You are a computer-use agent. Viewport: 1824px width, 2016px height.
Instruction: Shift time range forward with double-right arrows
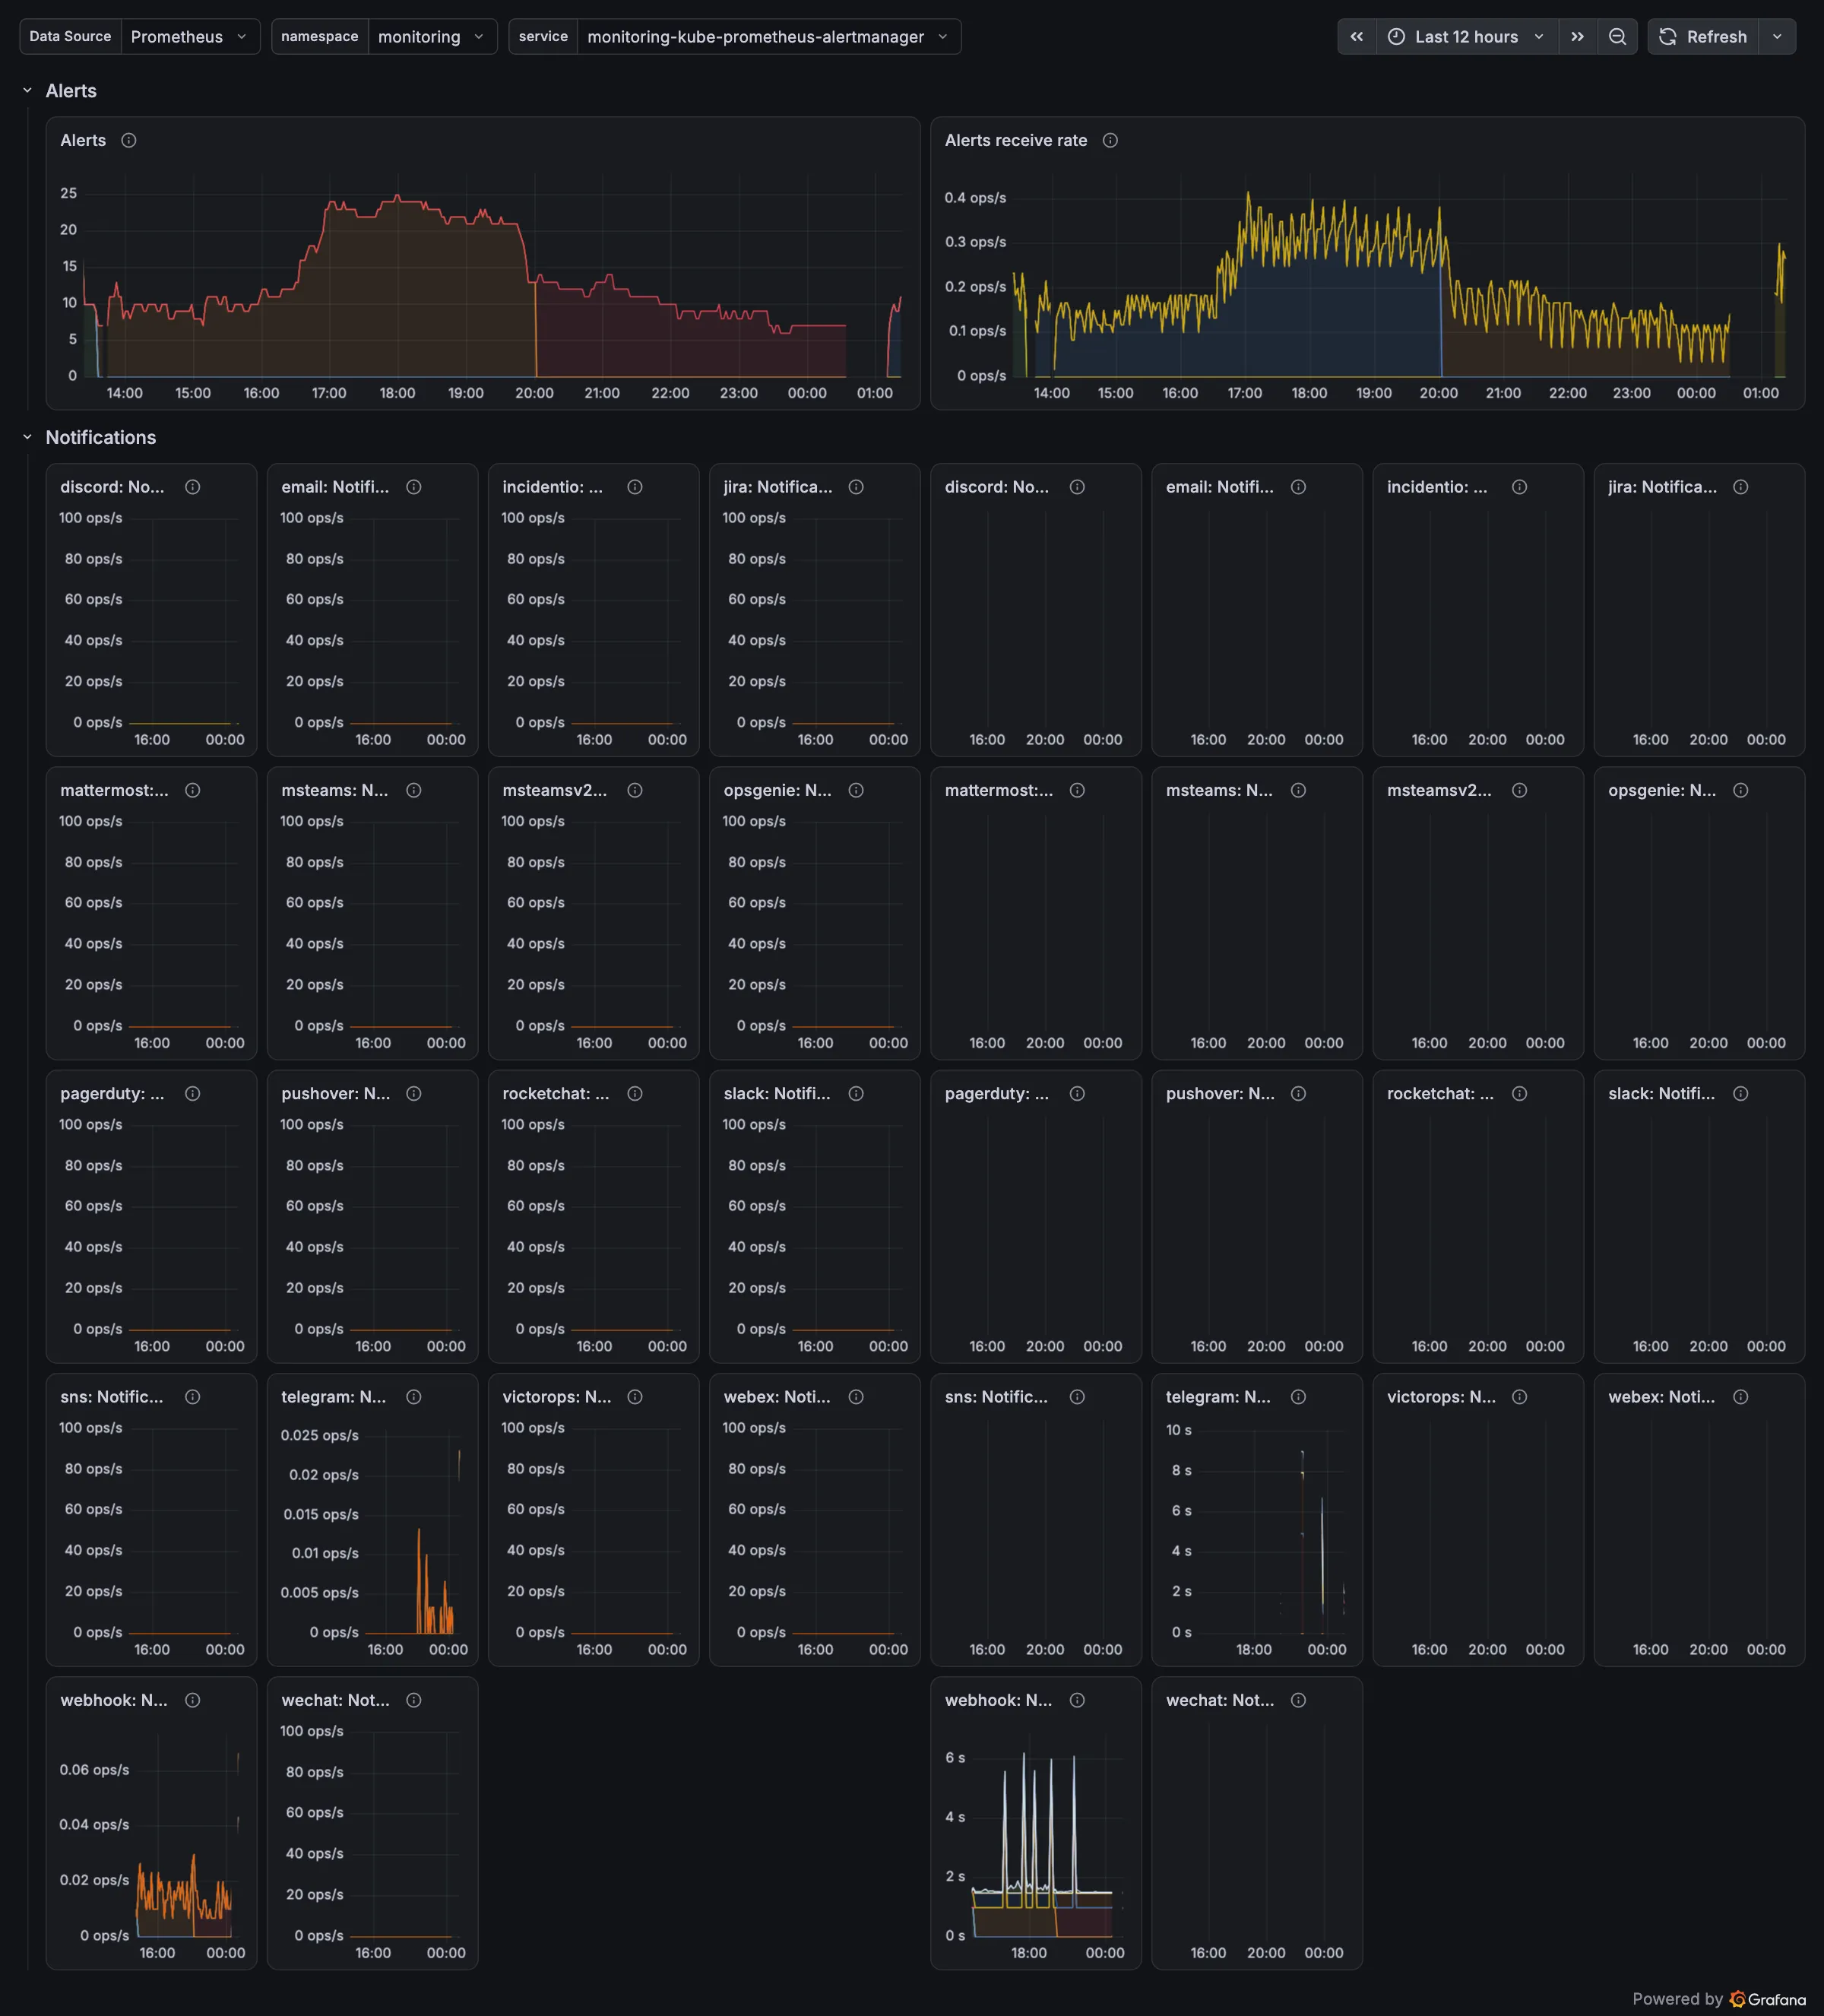1577,37
